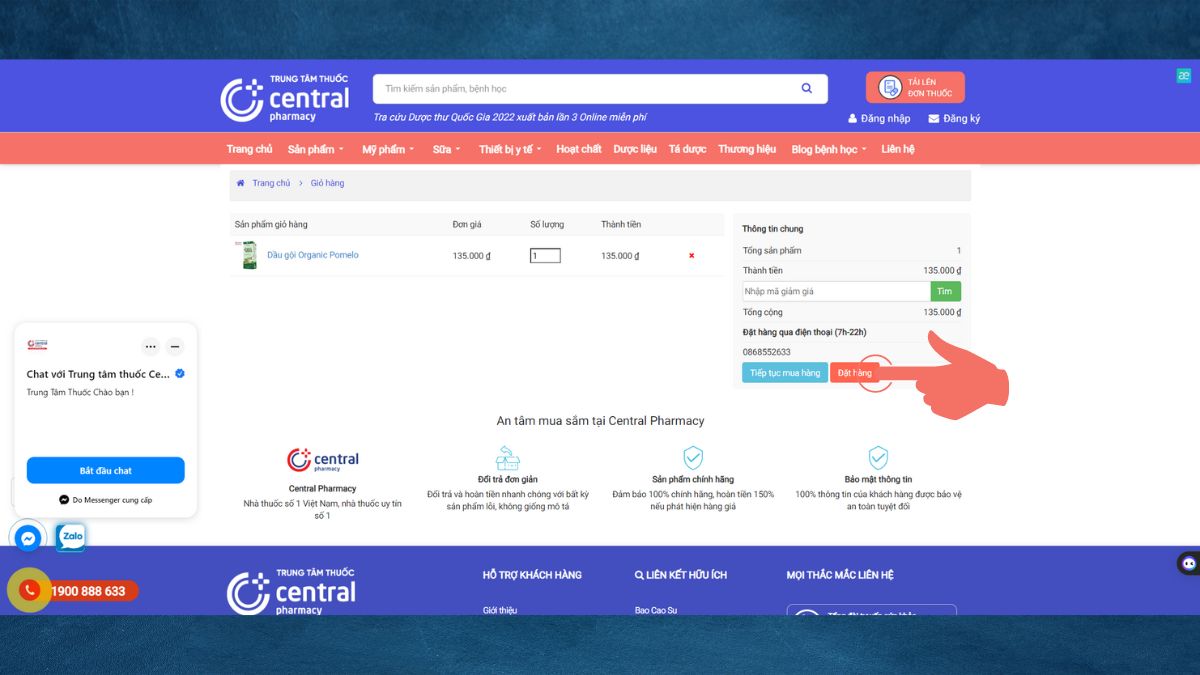The height and width of the screenshot is (675, 1200).
Task: Click the red phone call icon
Action: click(x=30, y=590)
